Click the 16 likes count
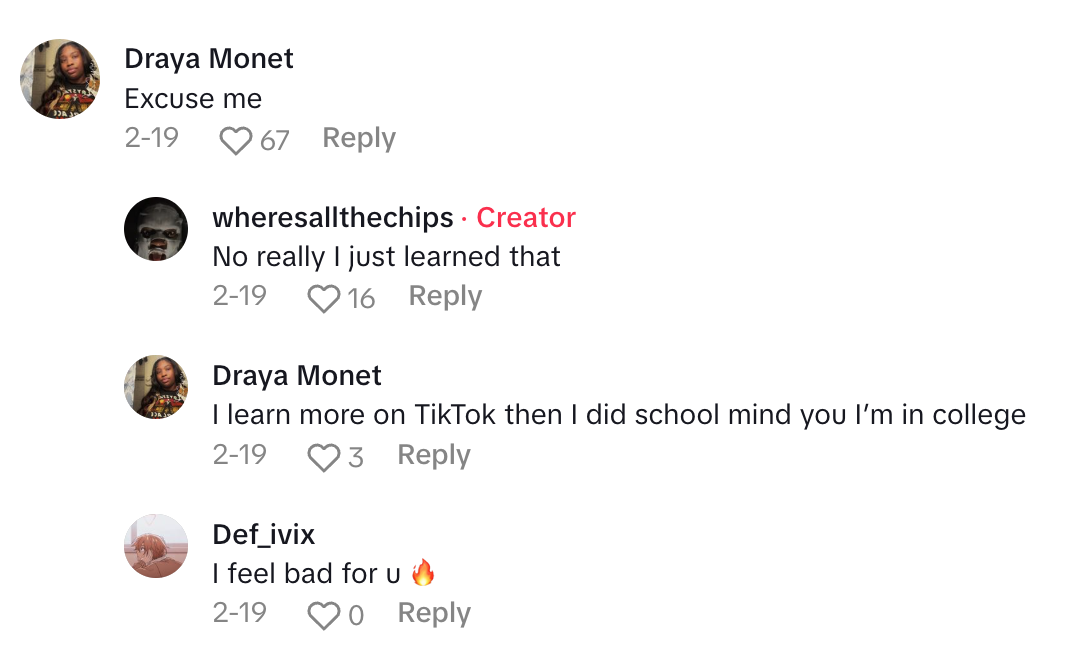Viewport: 1074px width, 672px height. [361, 298]
